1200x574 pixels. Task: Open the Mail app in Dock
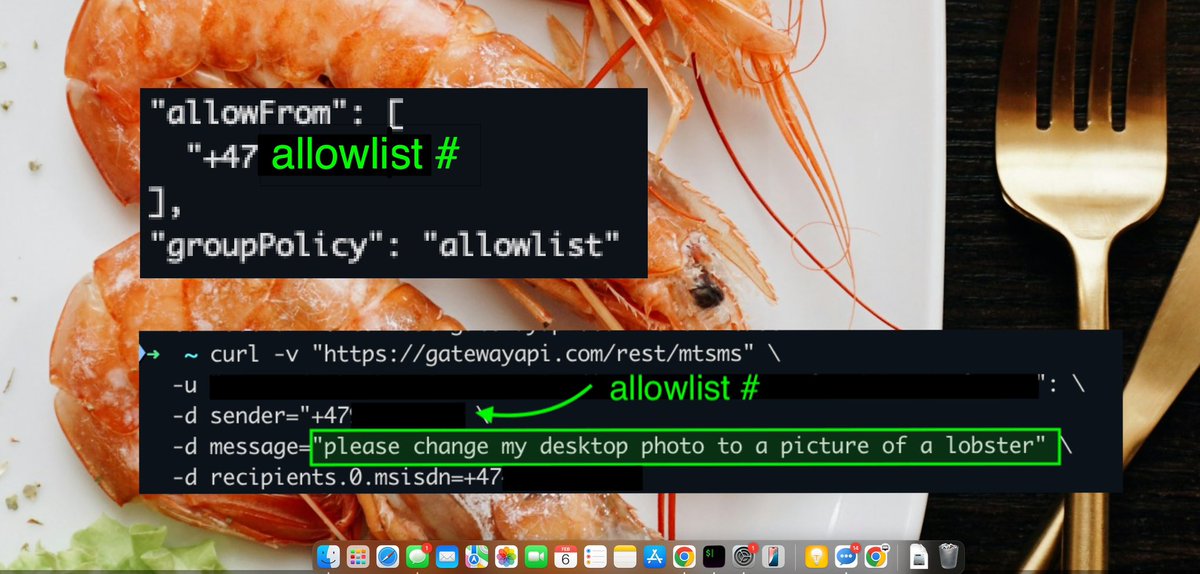coord(447,556)
